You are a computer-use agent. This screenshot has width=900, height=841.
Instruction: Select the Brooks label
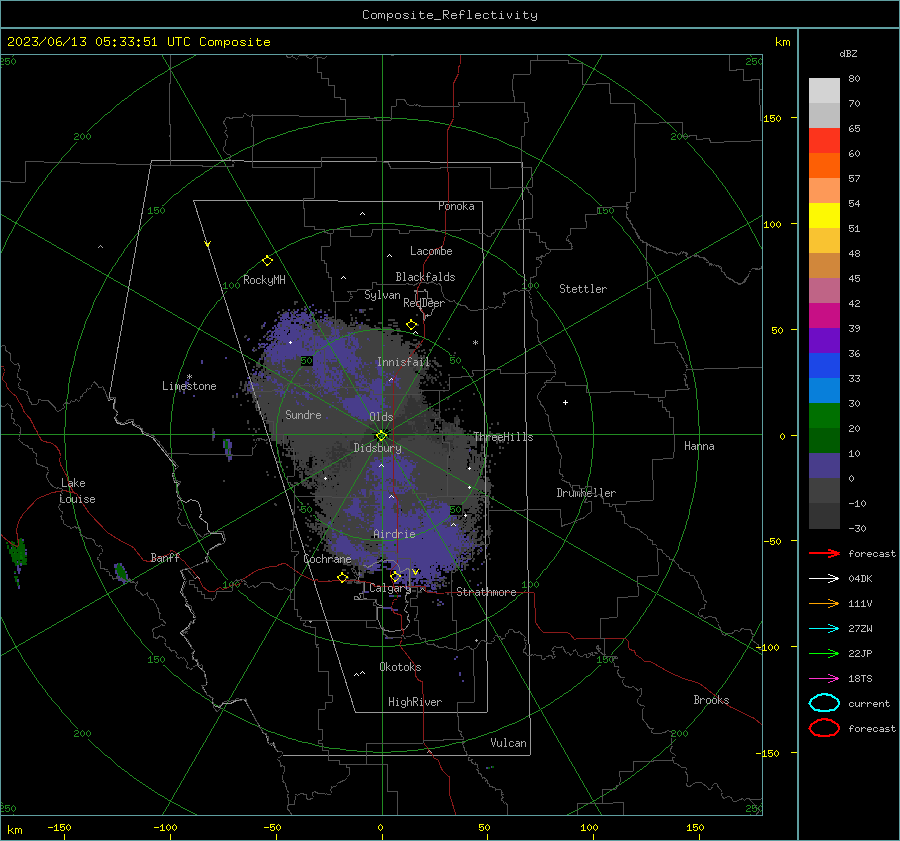(711, 700)
